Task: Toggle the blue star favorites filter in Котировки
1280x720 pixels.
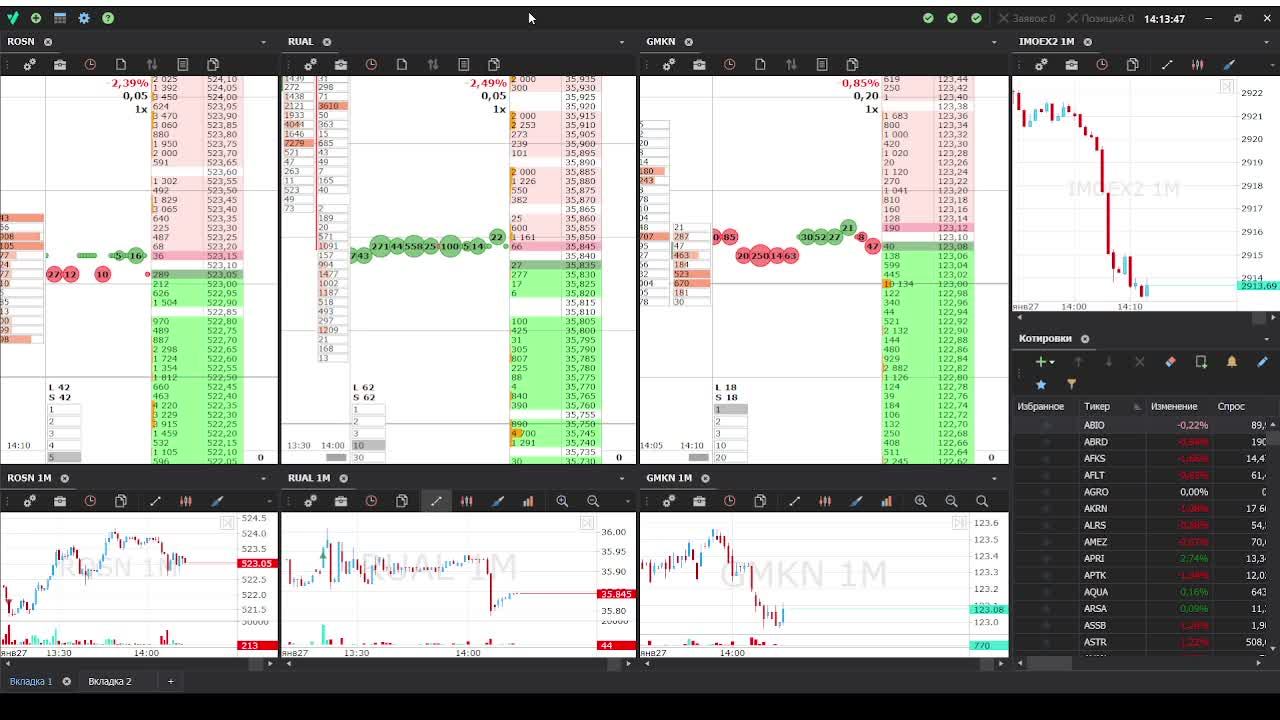Action: (1041, 384)
